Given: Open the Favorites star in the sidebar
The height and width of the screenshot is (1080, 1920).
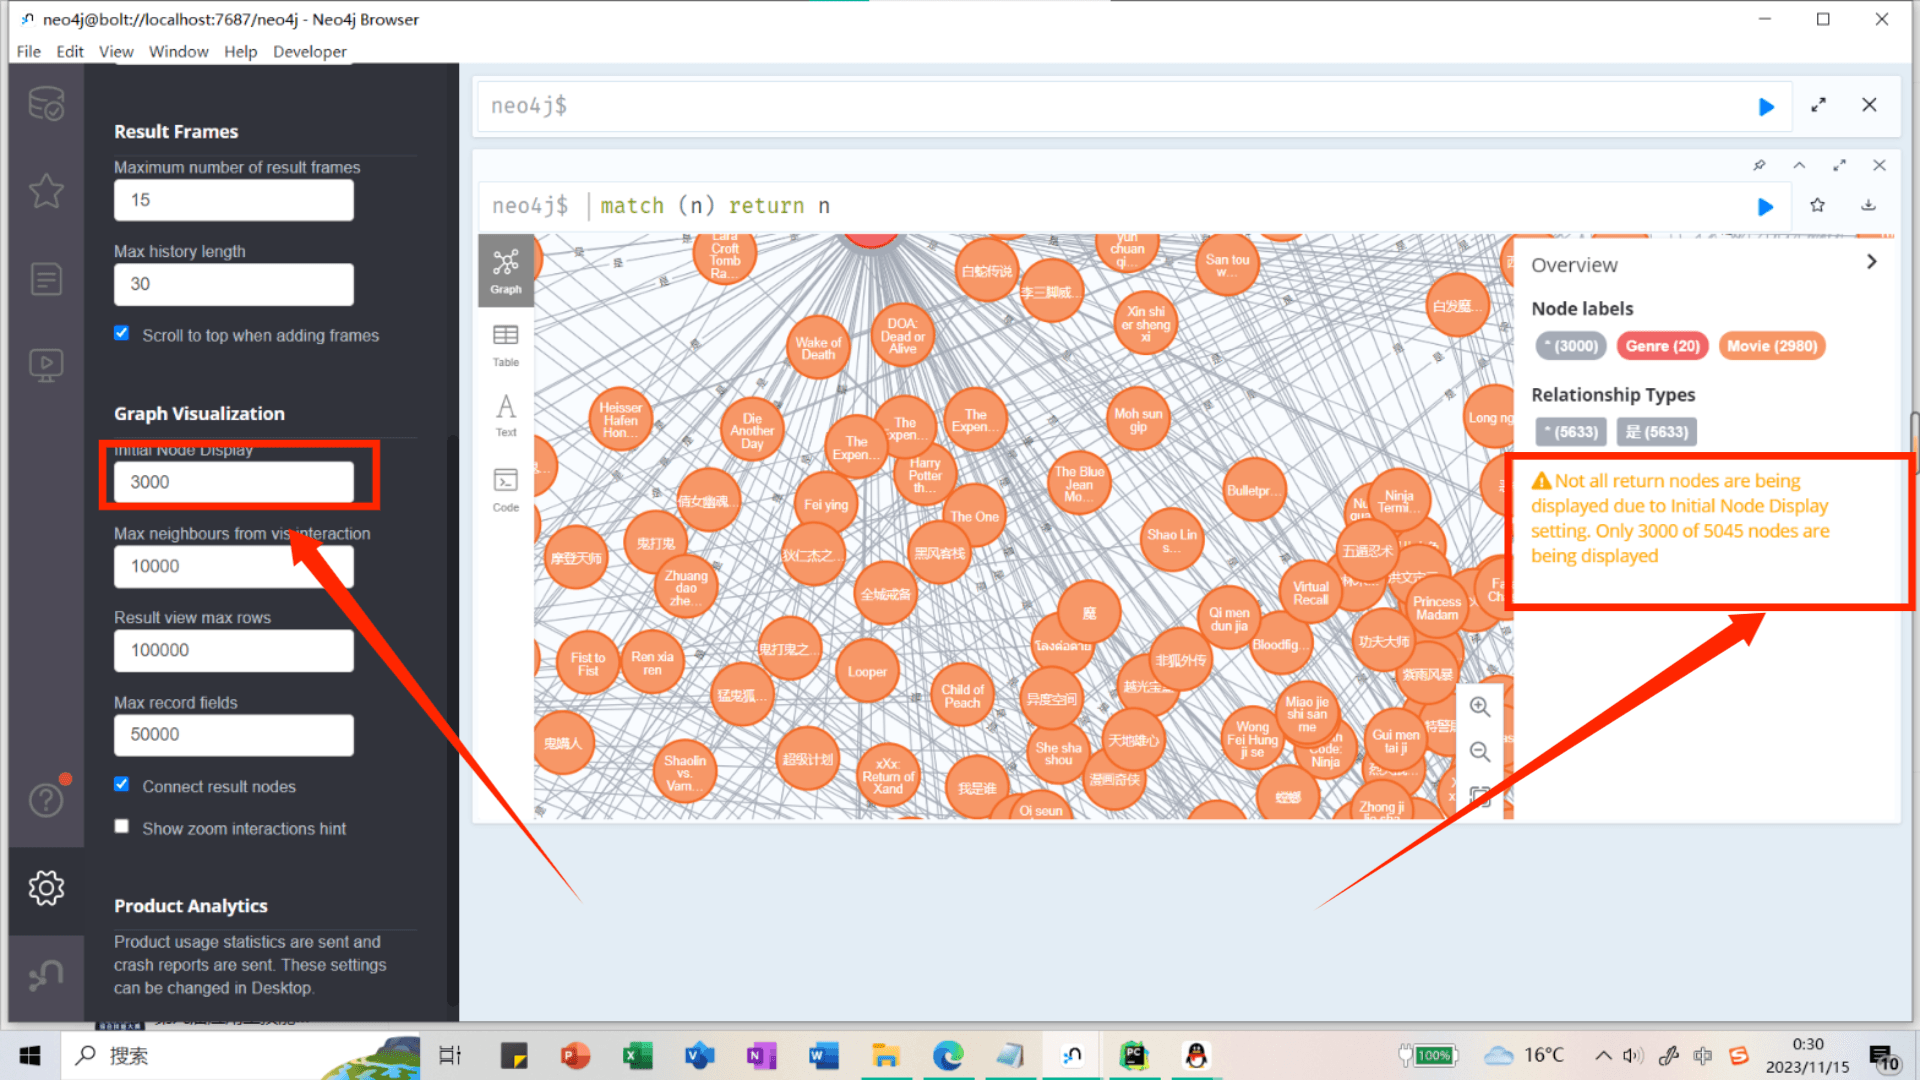Looking at the screenshot, I should [x=46, y=191].
